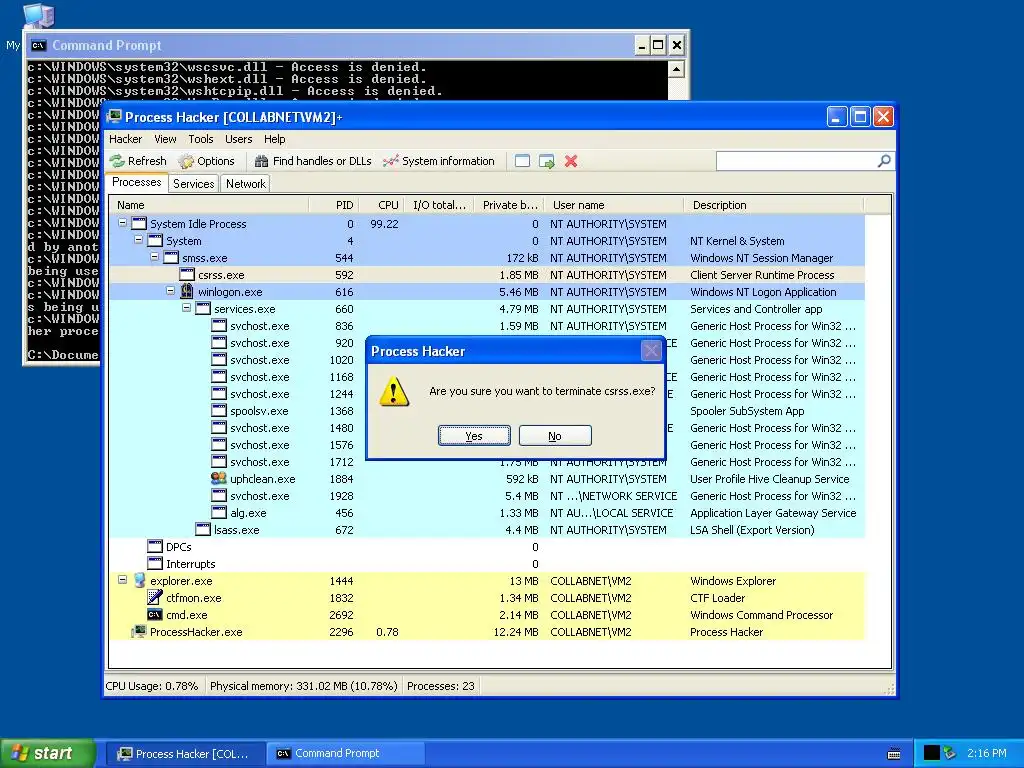Screen dimensions: 1024x768
Task: Collapse the smss.exe tree node
Action: pos(155,257)
